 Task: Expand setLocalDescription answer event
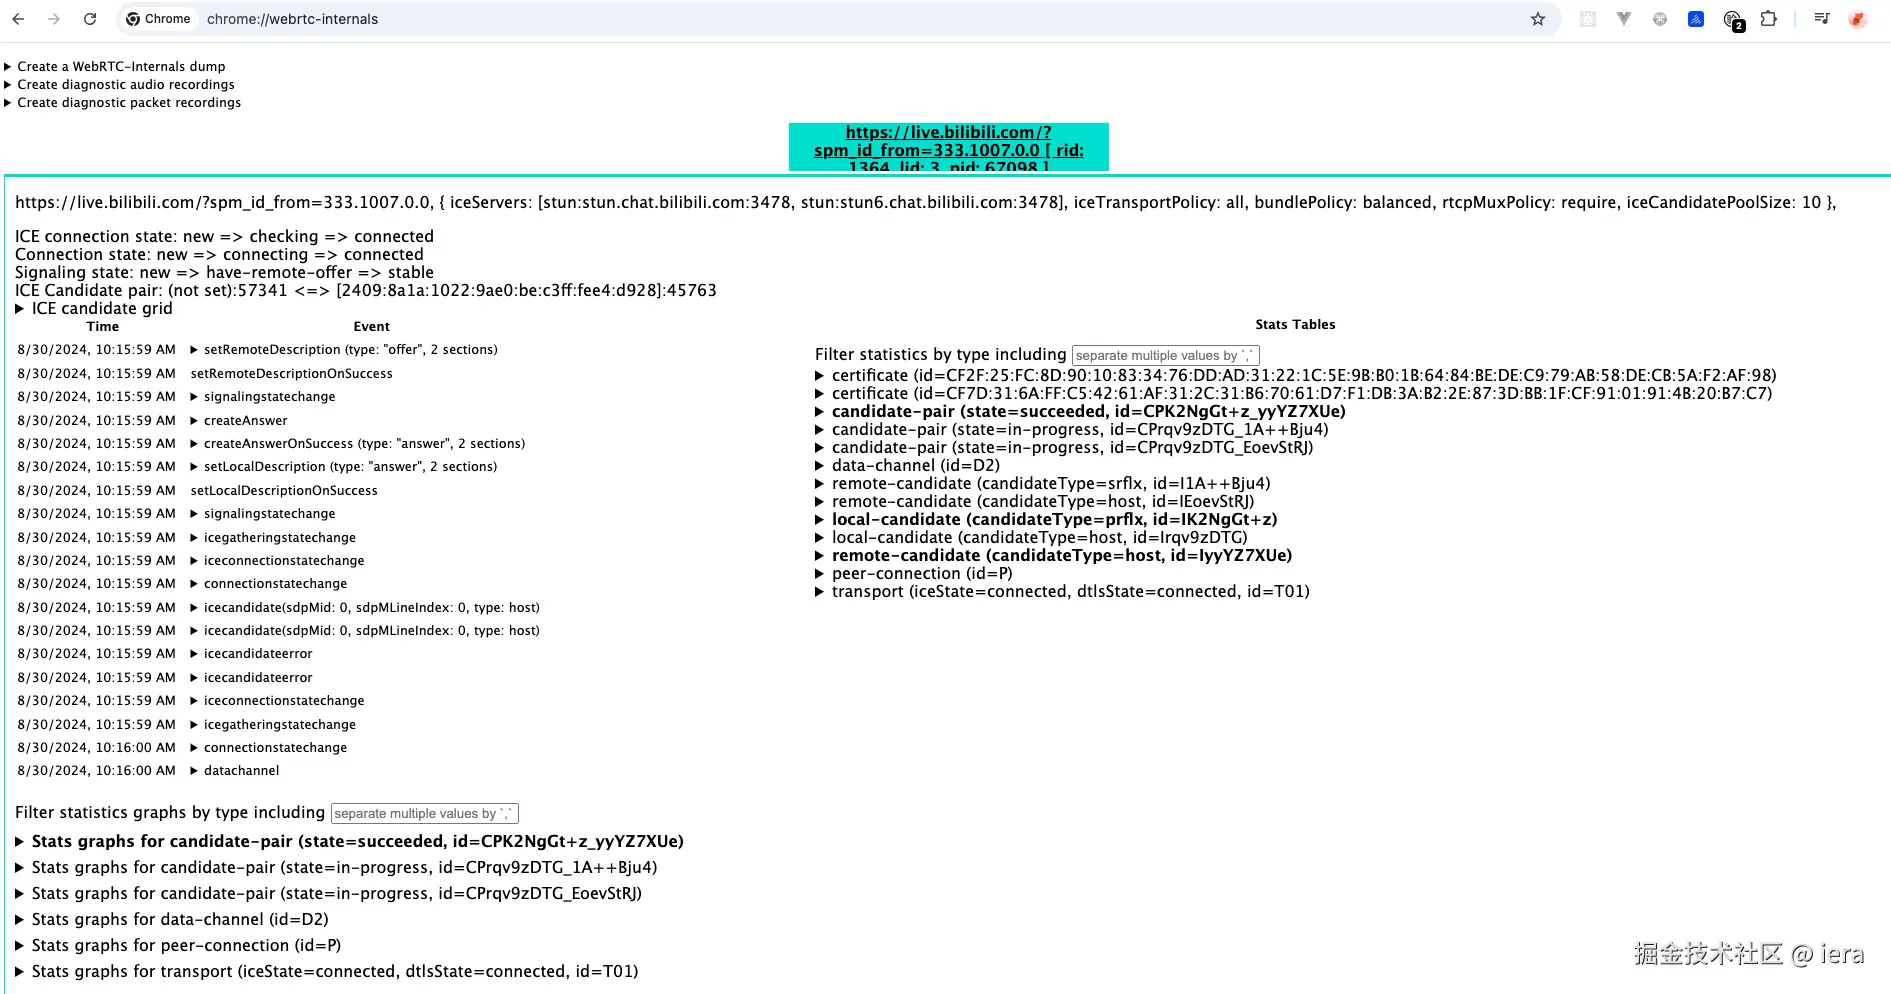coord(344,467)
